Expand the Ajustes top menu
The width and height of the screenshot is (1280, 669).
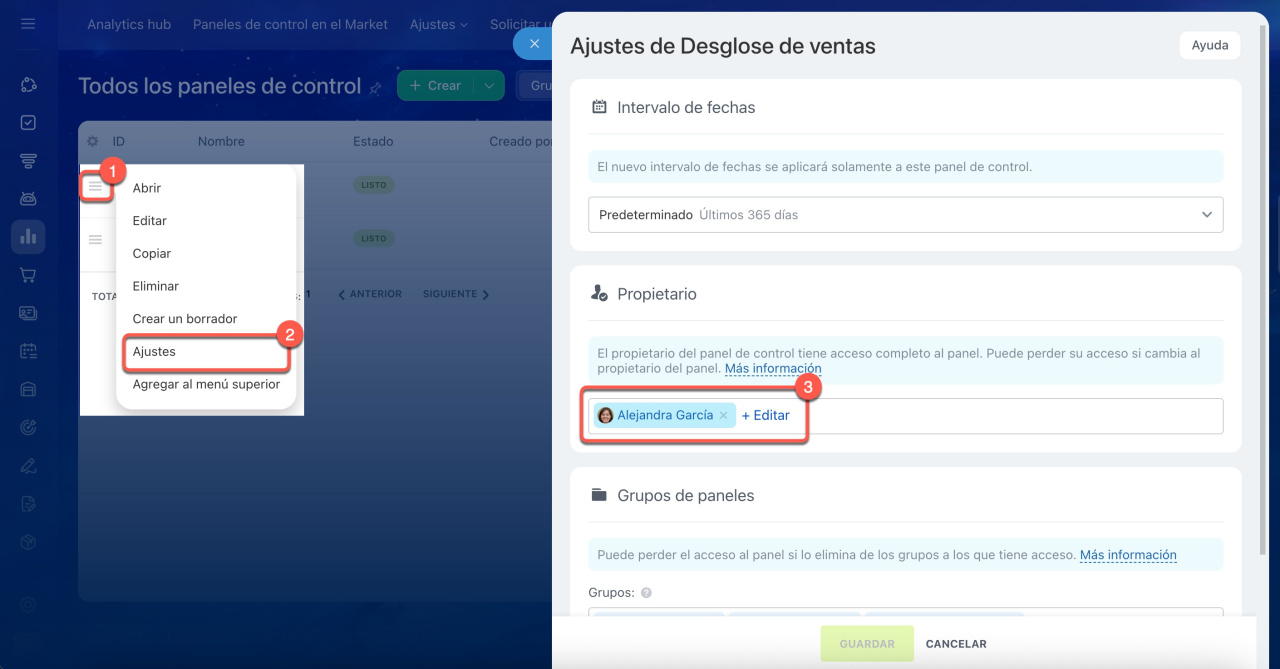[x=438, y=24]
